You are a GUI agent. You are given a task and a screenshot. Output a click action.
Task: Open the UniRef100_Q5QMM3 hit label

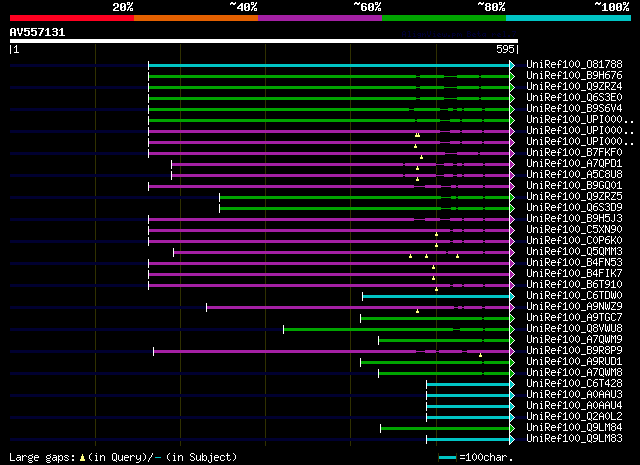[x=574, y=252]
